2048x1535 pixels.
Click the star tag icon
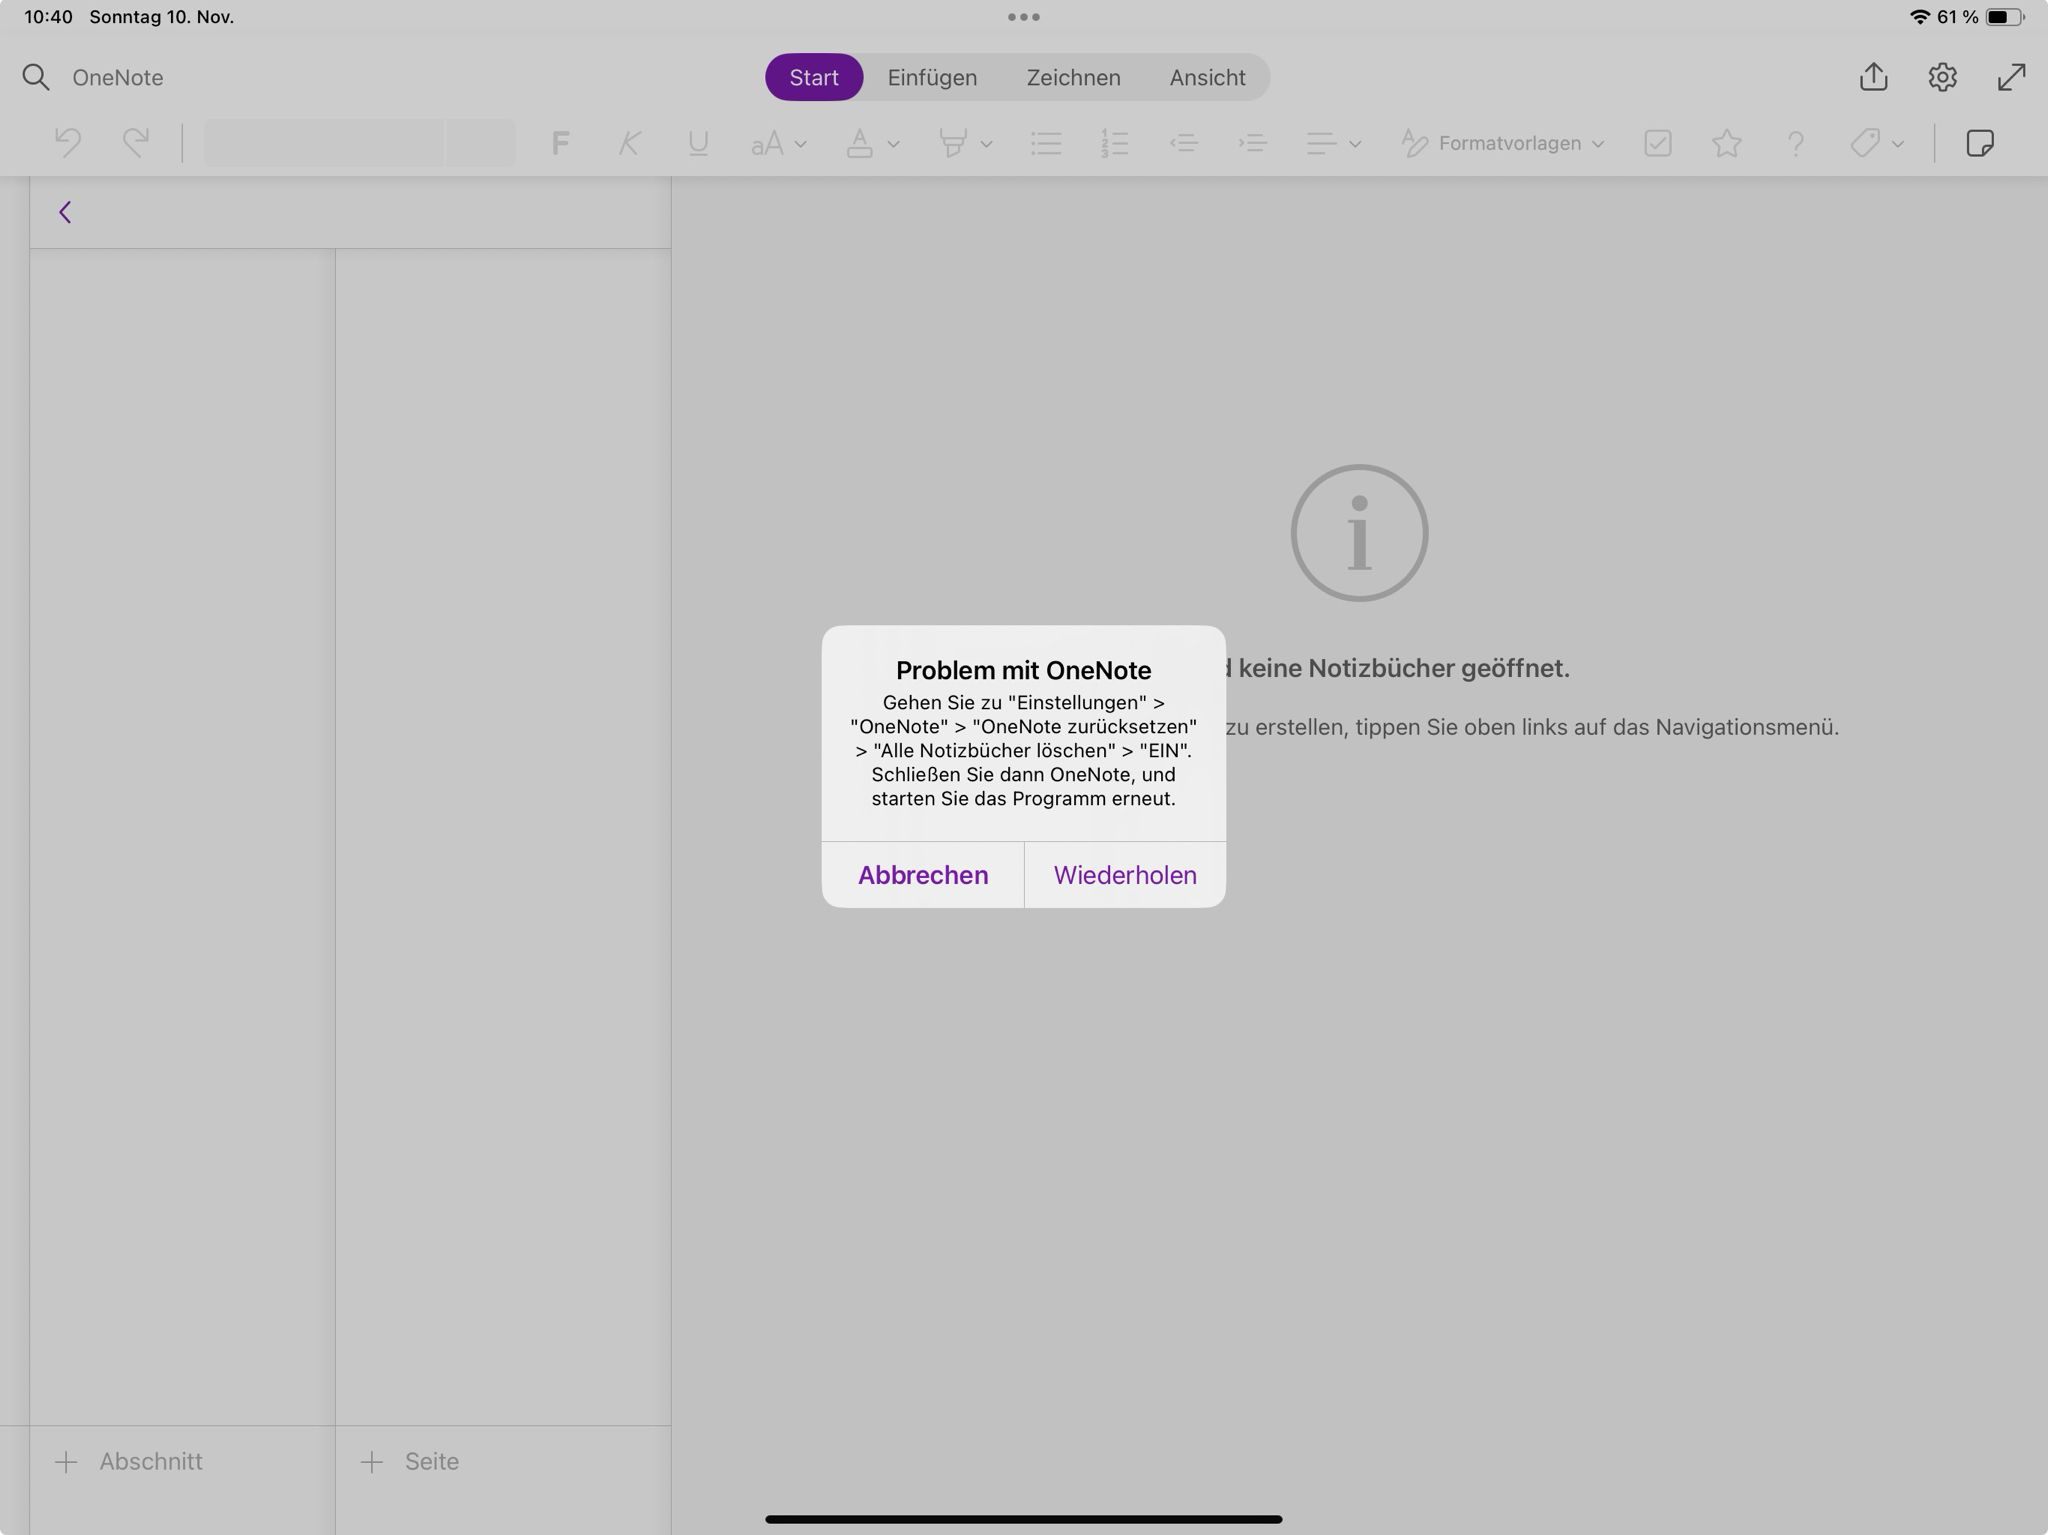coord(1726,143)
